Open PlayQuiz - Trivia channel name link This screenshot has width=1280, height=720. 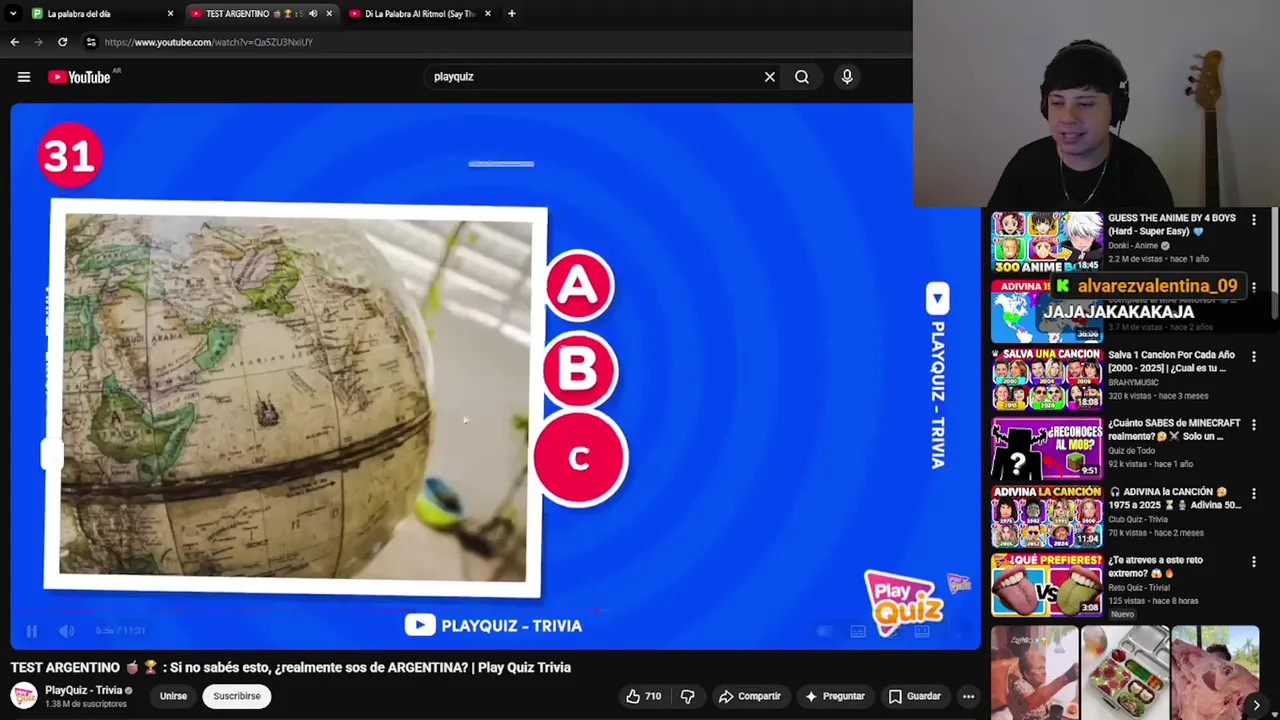point(83,690)
